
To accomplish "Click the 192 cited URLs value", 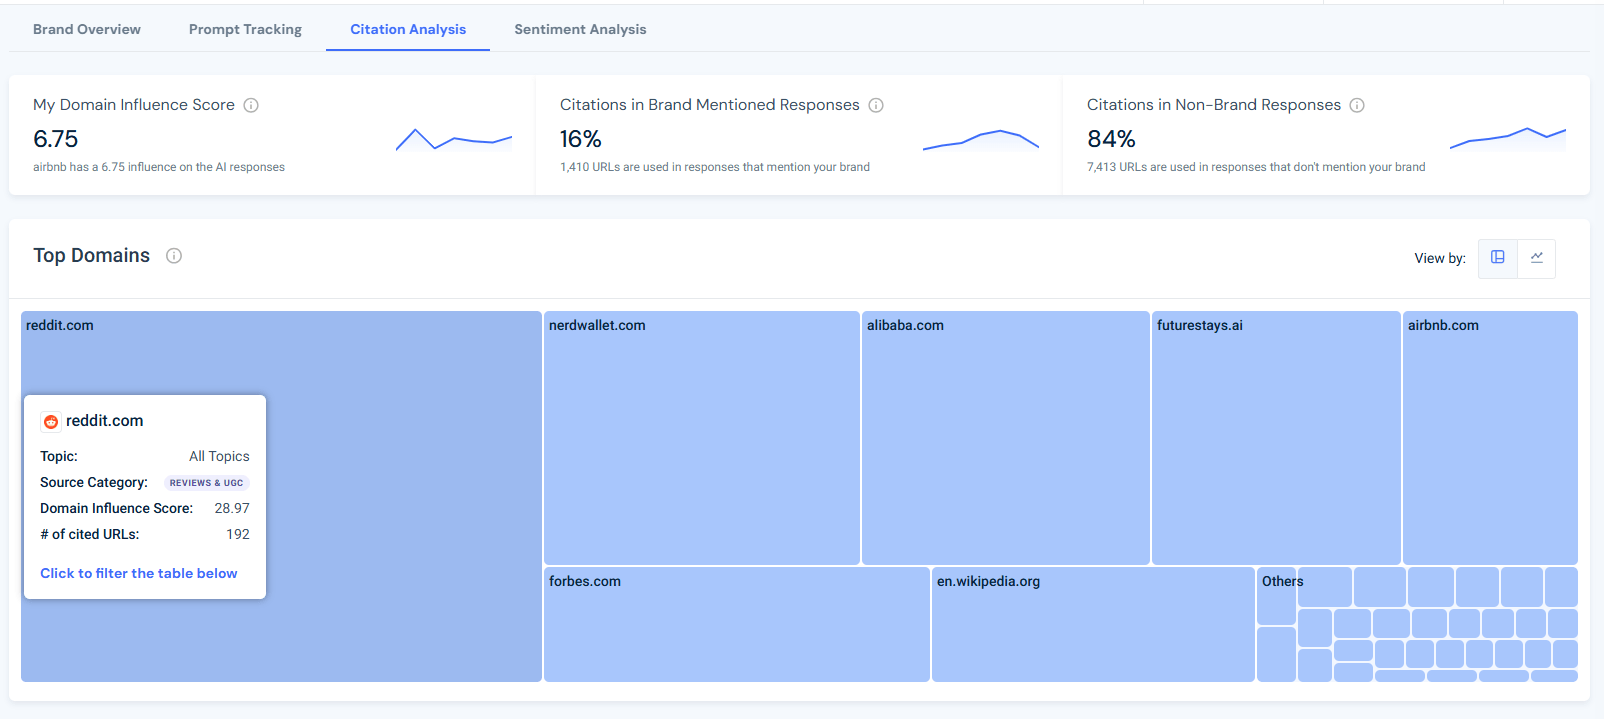I will [x=238, y=534].
